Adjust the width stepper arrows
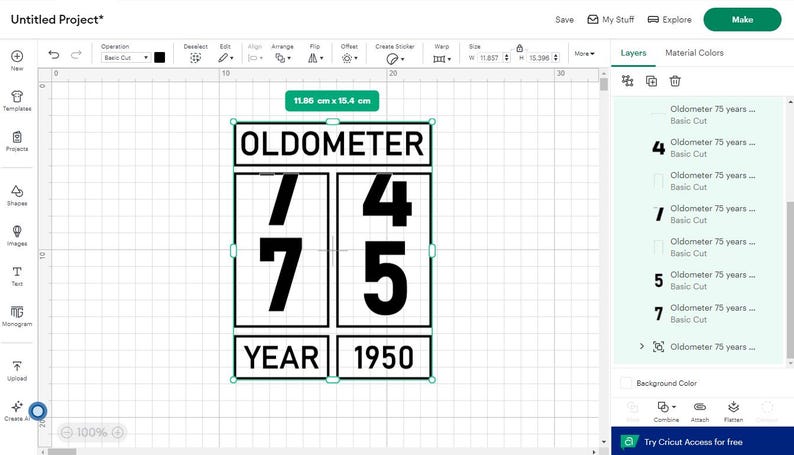 point(506,58)
